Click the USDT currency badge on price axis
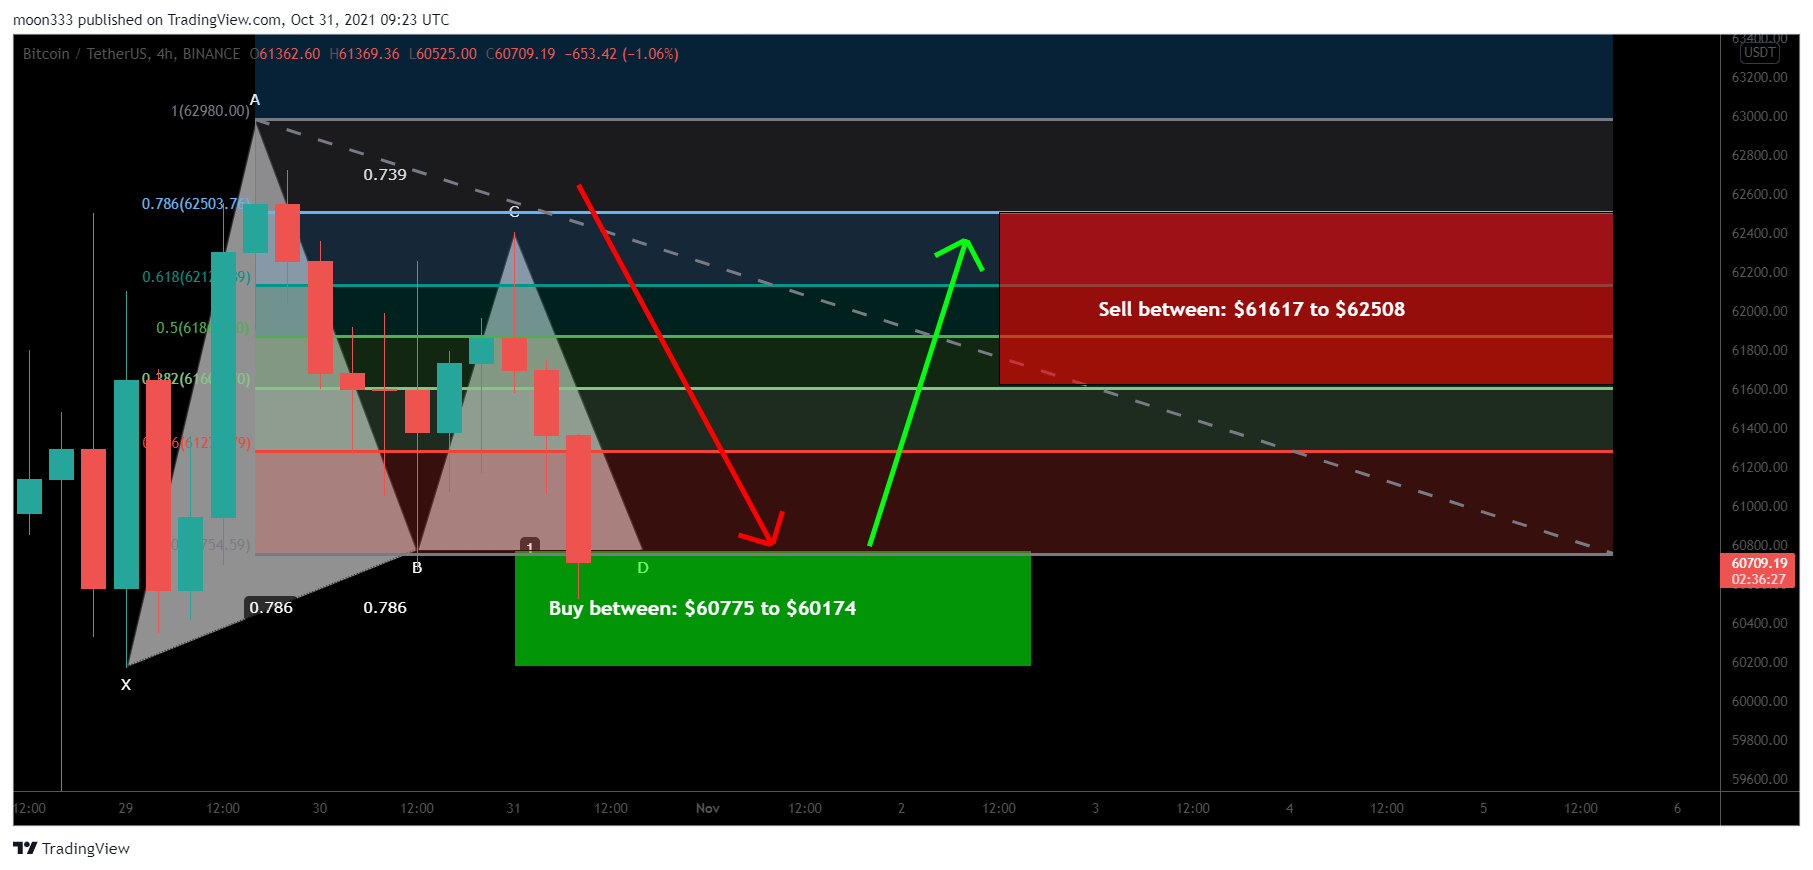1813x870 pixels. (x=1759, y=53)
